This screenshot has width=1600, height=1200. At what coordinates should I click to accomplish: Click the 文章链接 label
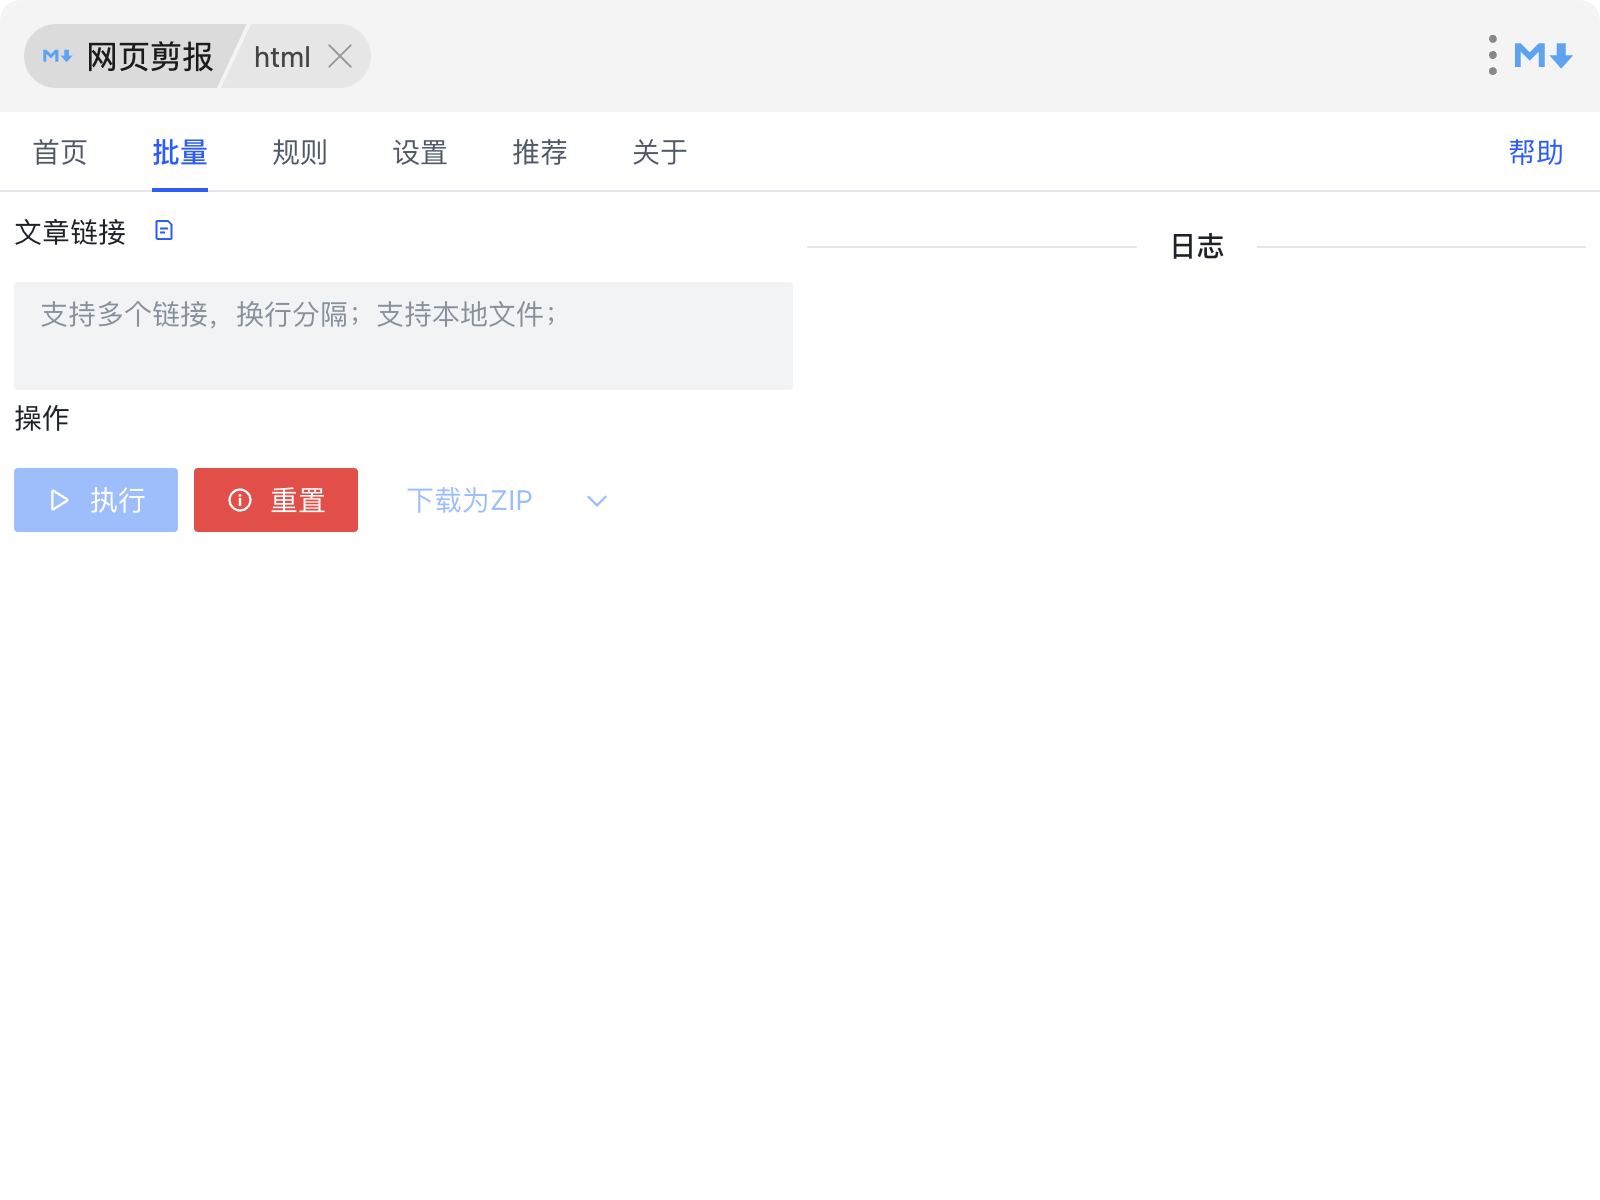pos(70,232)
